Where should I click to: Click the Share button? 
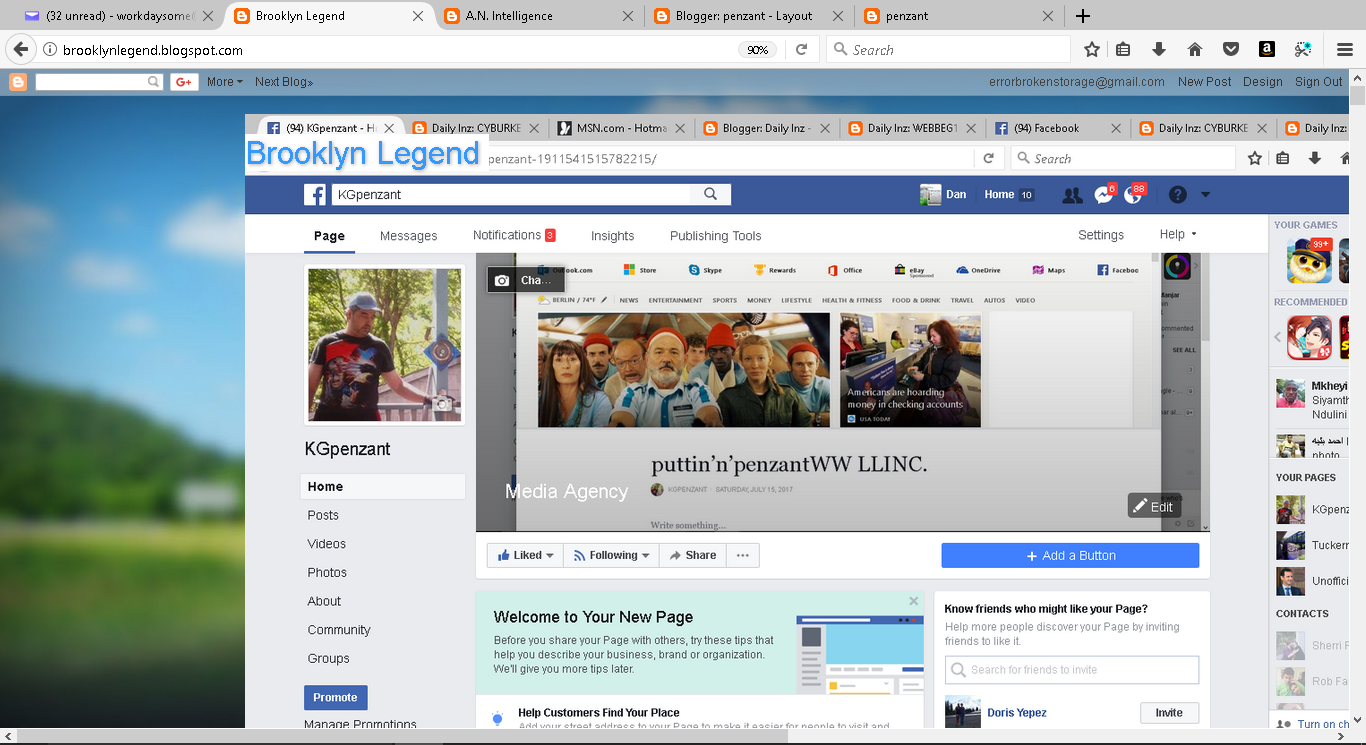[692, 555]
